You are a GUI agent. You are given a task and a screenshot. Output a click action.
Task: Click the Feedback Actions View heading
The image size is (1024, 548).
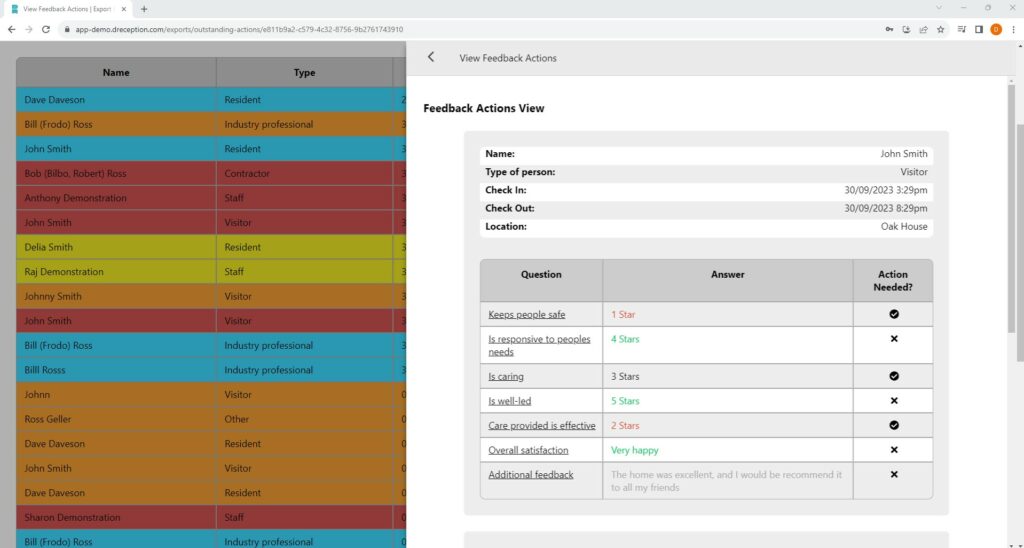(483, 108)
